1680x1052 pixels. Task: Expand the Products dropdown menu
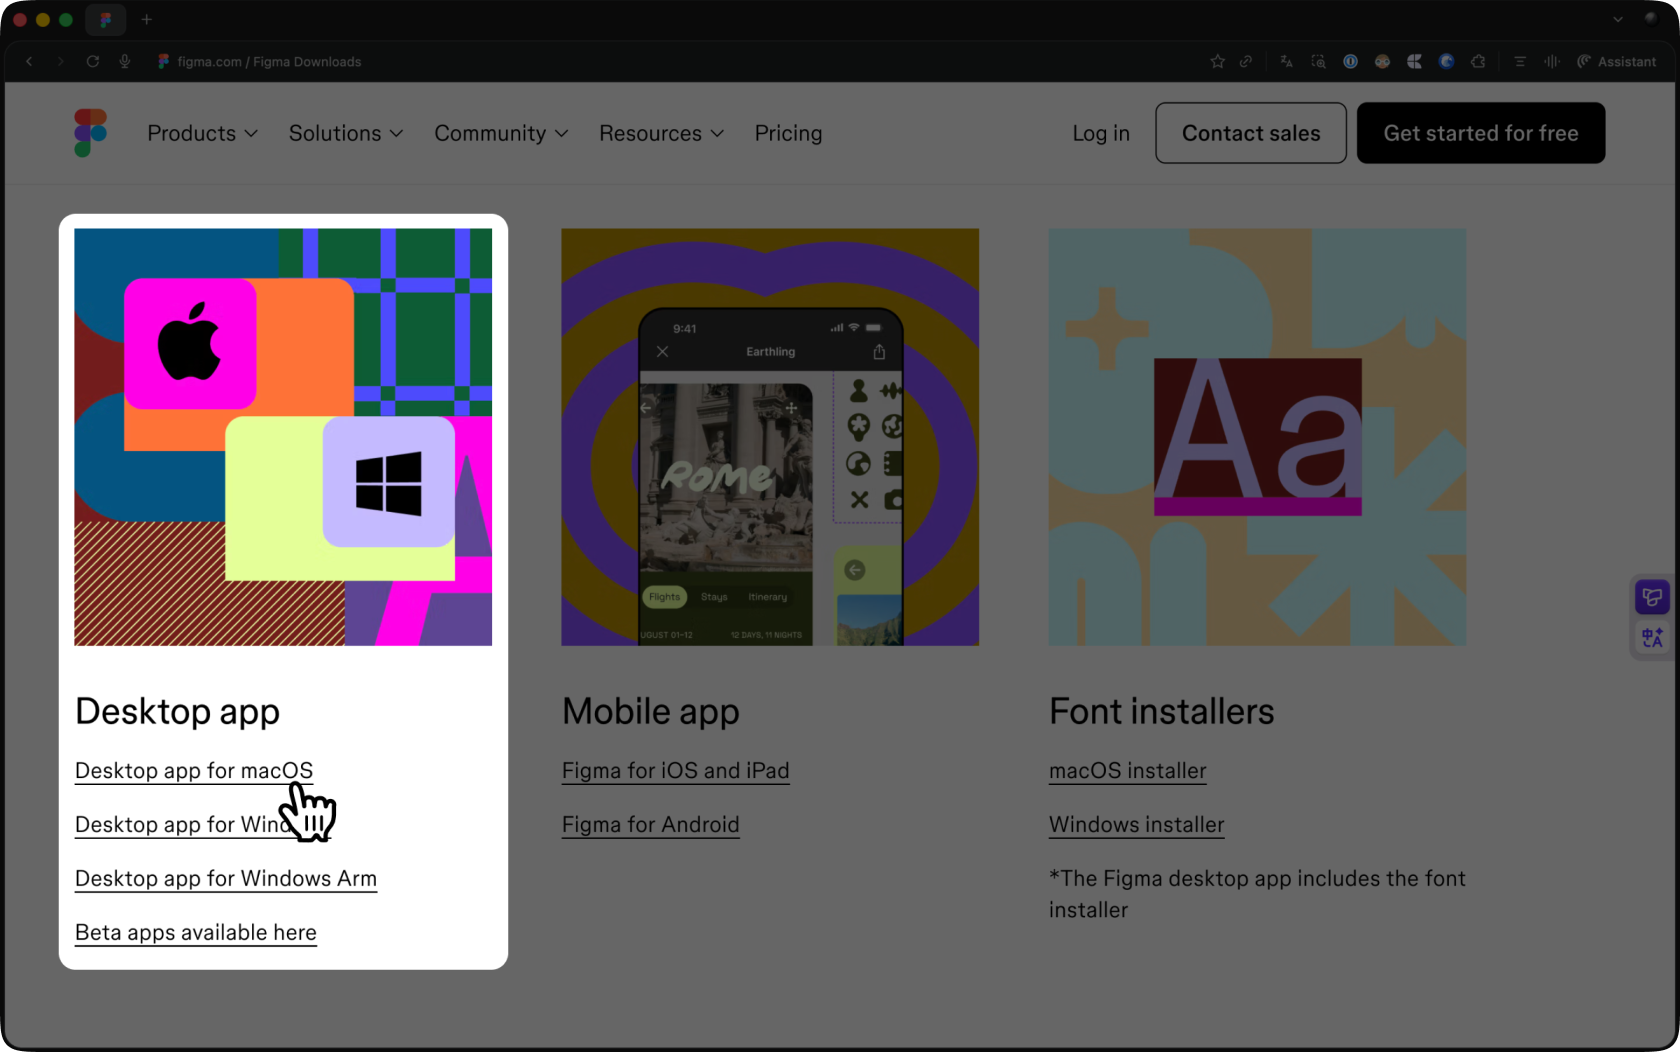point(202,133)
